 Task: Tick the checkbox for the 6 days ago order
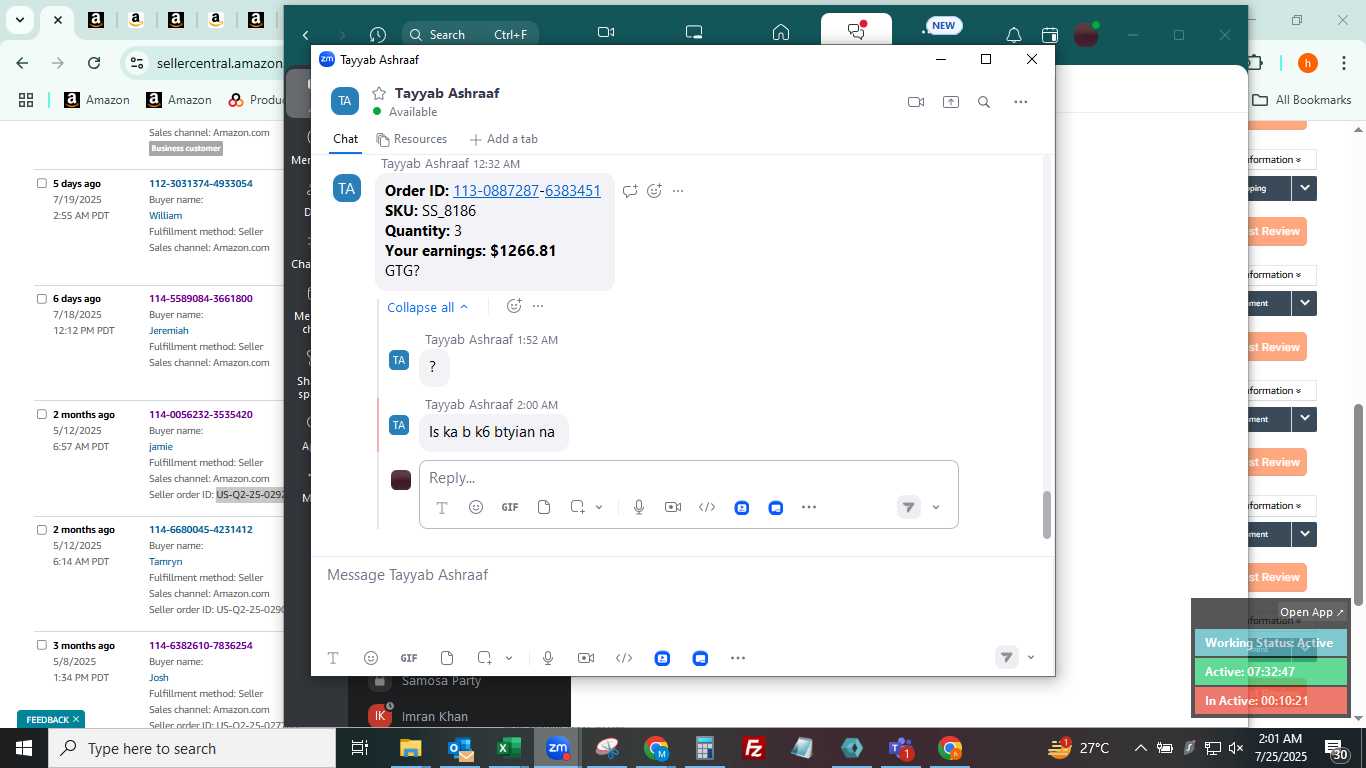(42, 298)
